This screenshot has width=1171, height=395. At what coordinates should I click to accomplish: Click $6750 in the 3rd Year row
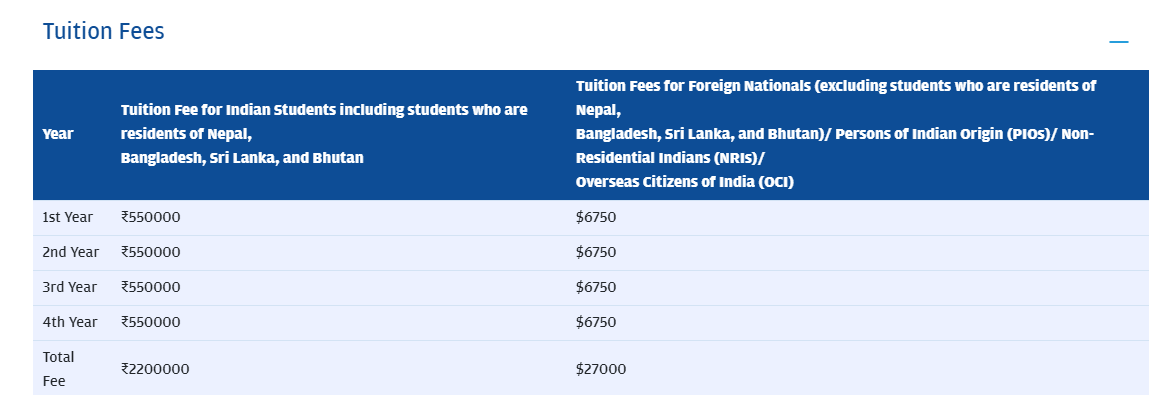pyautogui.click(x=596, y=287)
